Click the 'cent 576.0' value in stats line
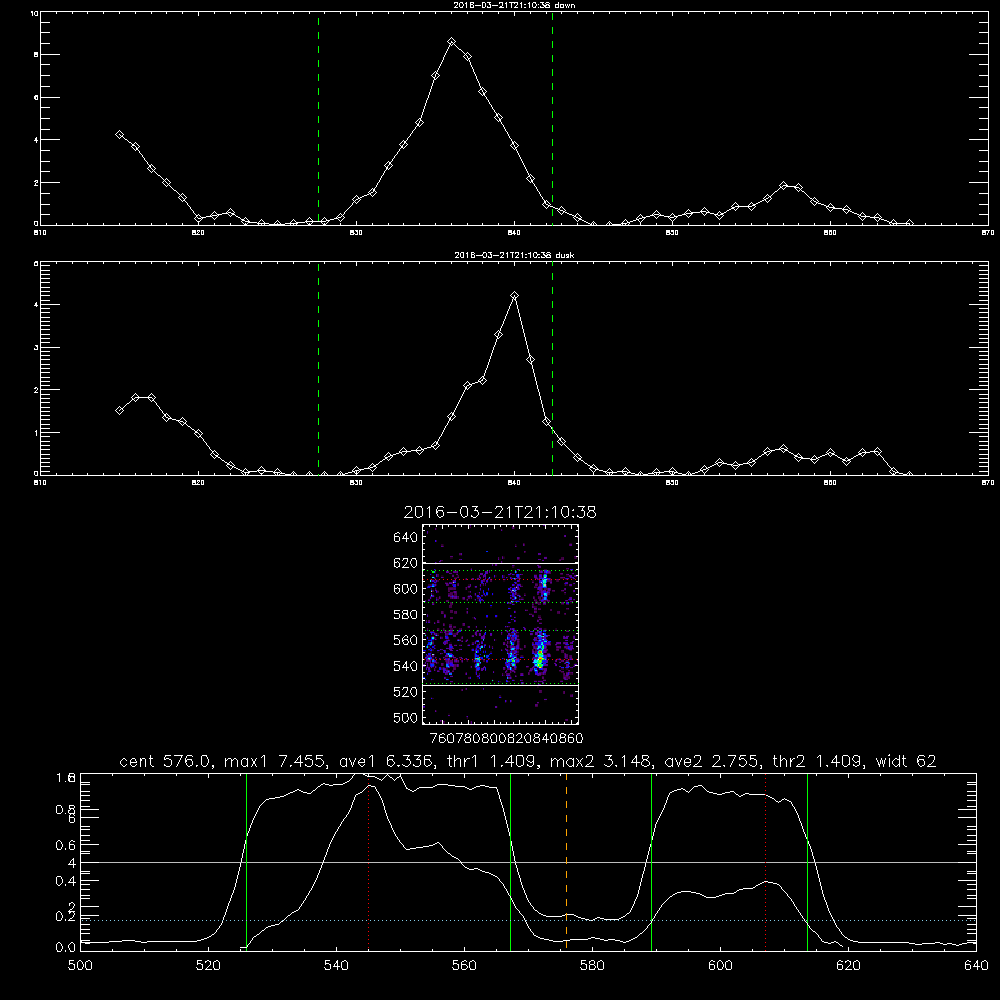The width and height of the screenshot is (1000, 1000). 166,761
